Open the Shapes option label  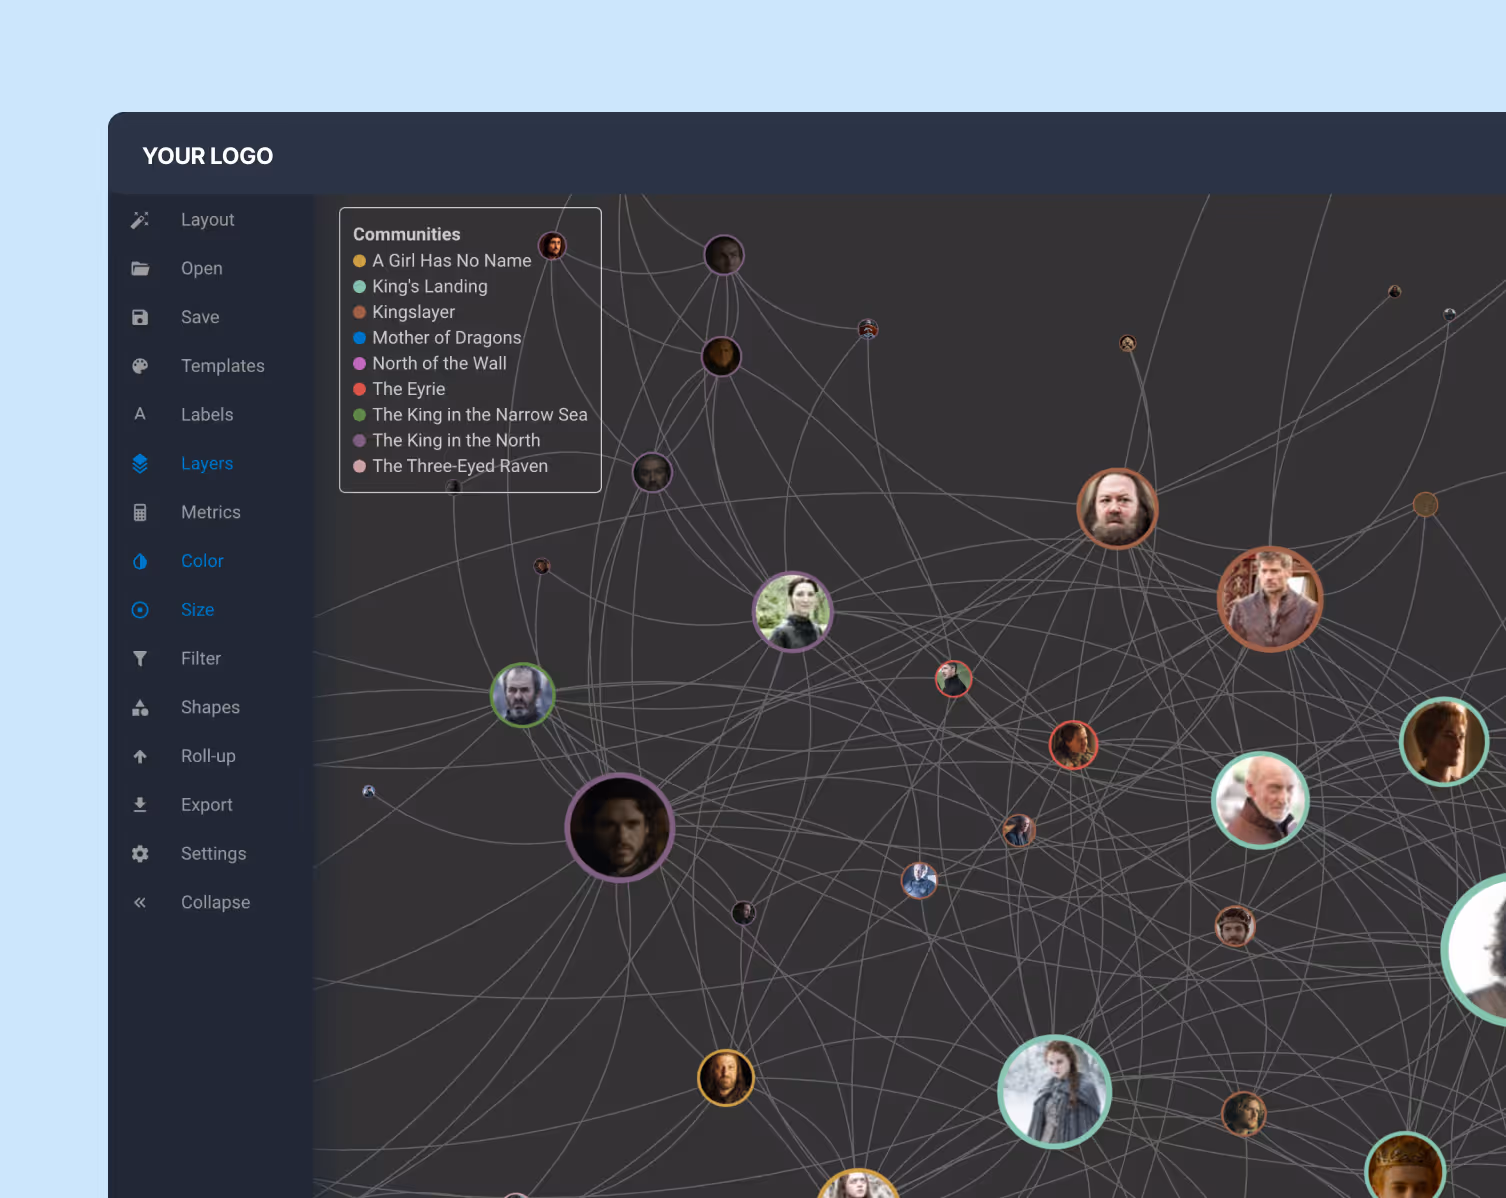coord(210,707)
